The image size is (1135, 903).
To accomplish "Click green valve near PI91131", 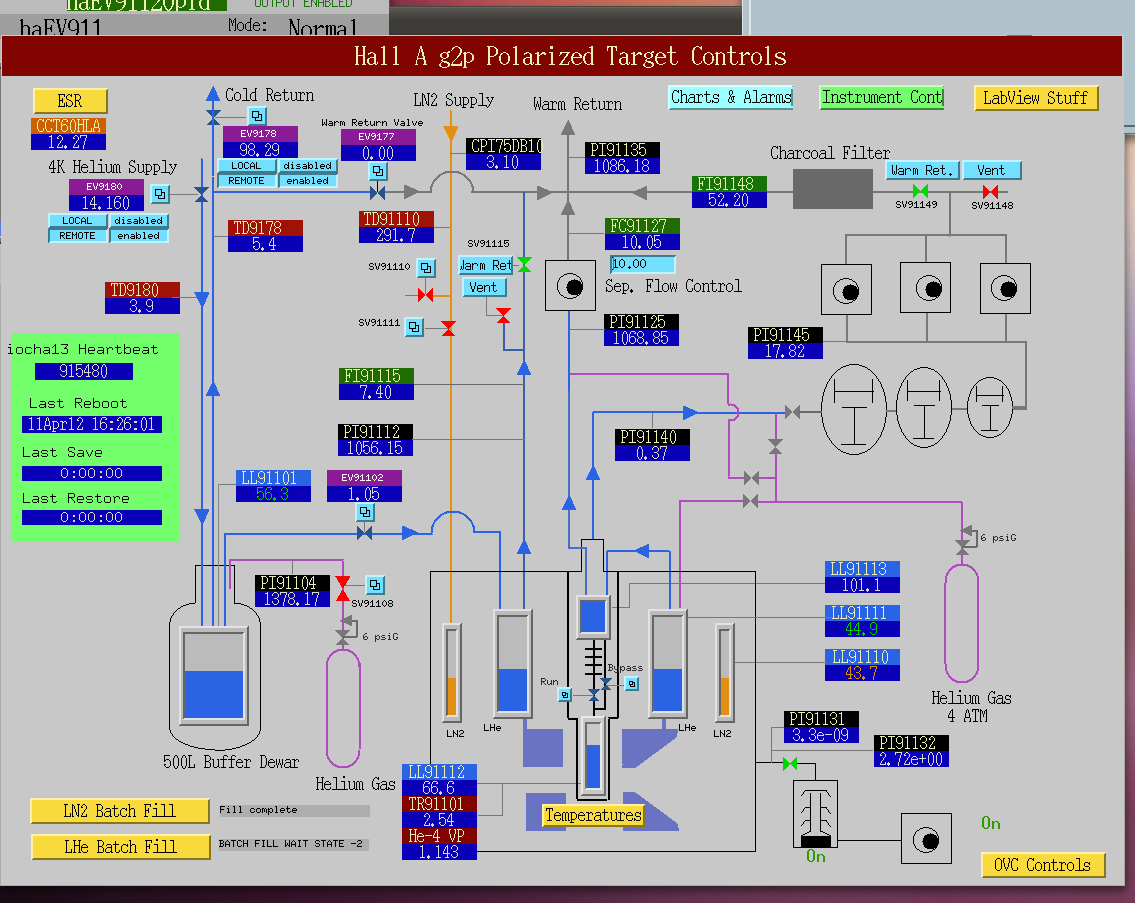I will (x=790, y=763).
